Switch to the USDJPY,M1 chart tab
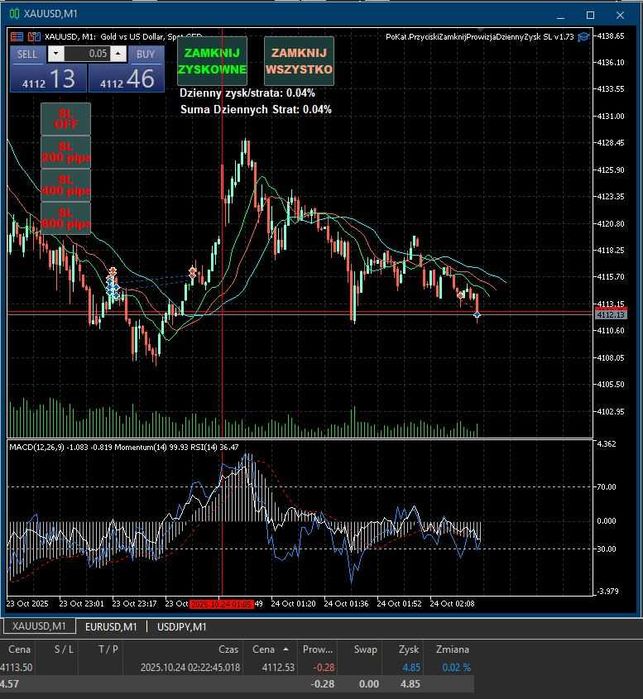Image resolution: width=643 pixels, height=699 pixels. (182, 627)
